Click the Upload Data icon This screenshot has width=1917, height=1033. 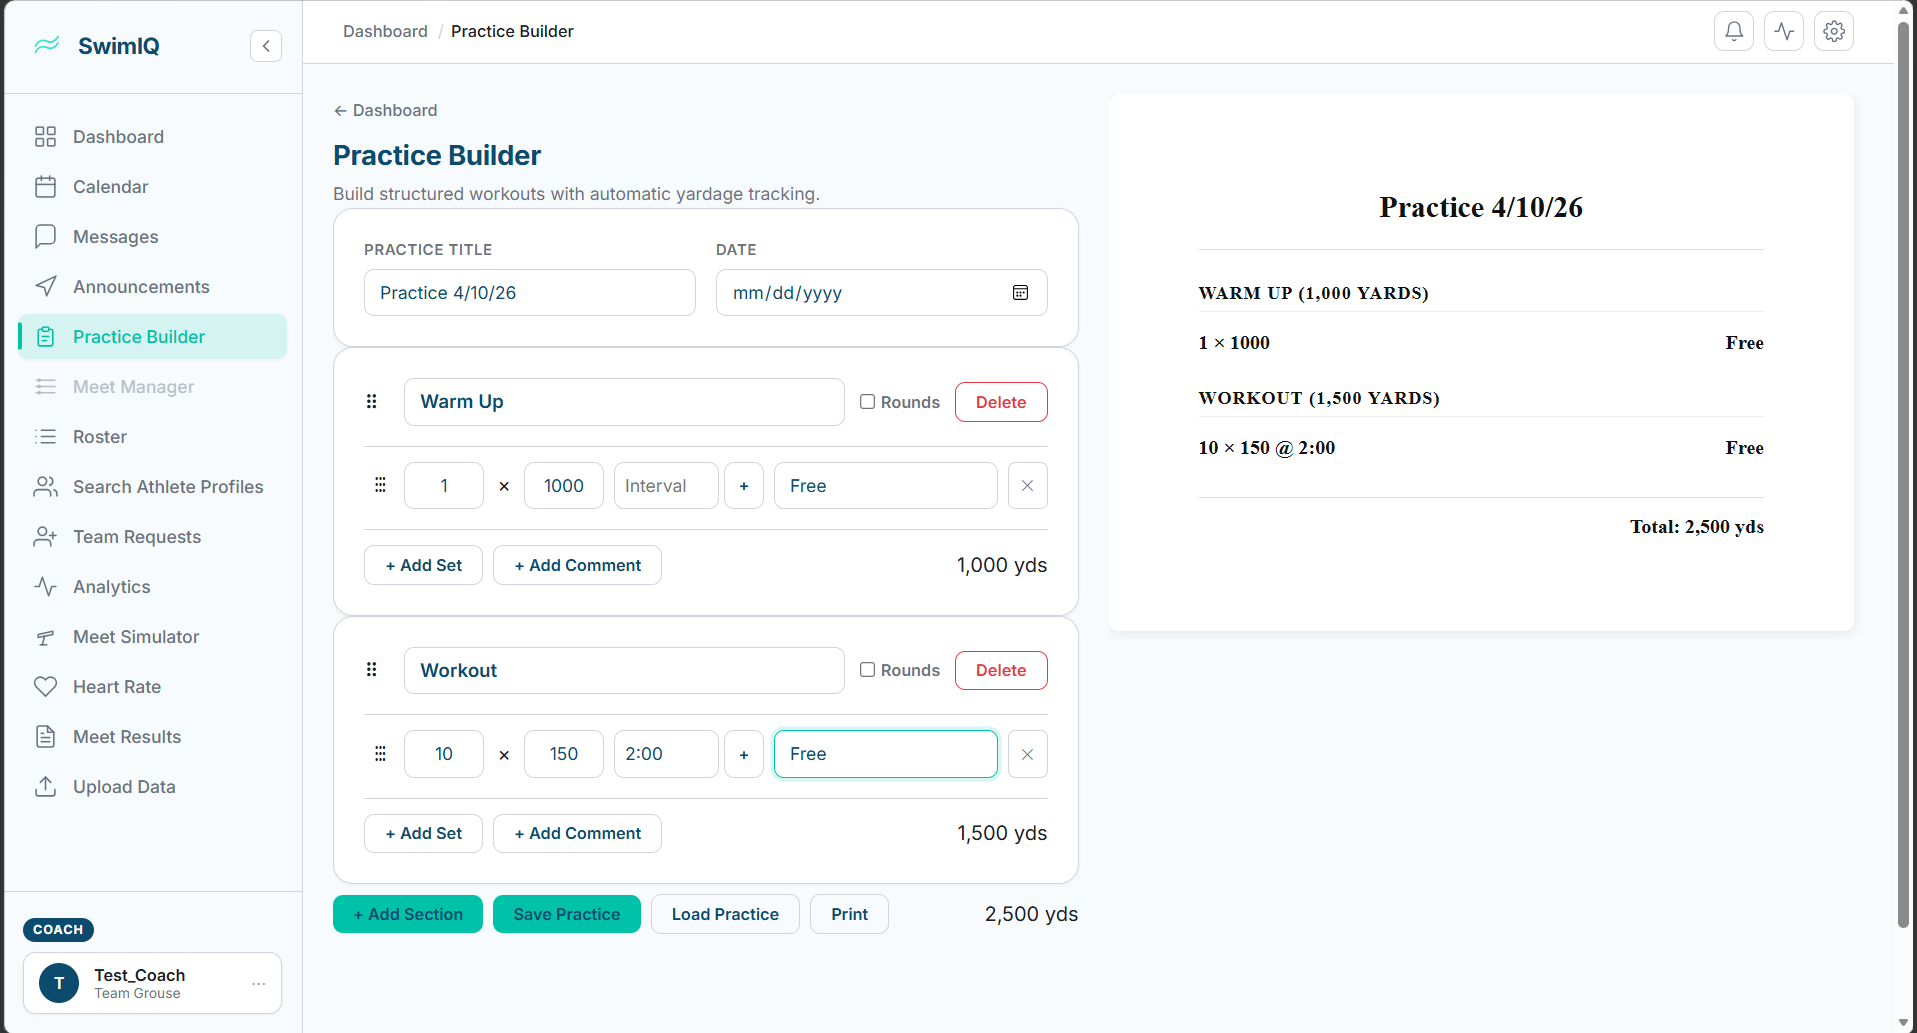46,786
